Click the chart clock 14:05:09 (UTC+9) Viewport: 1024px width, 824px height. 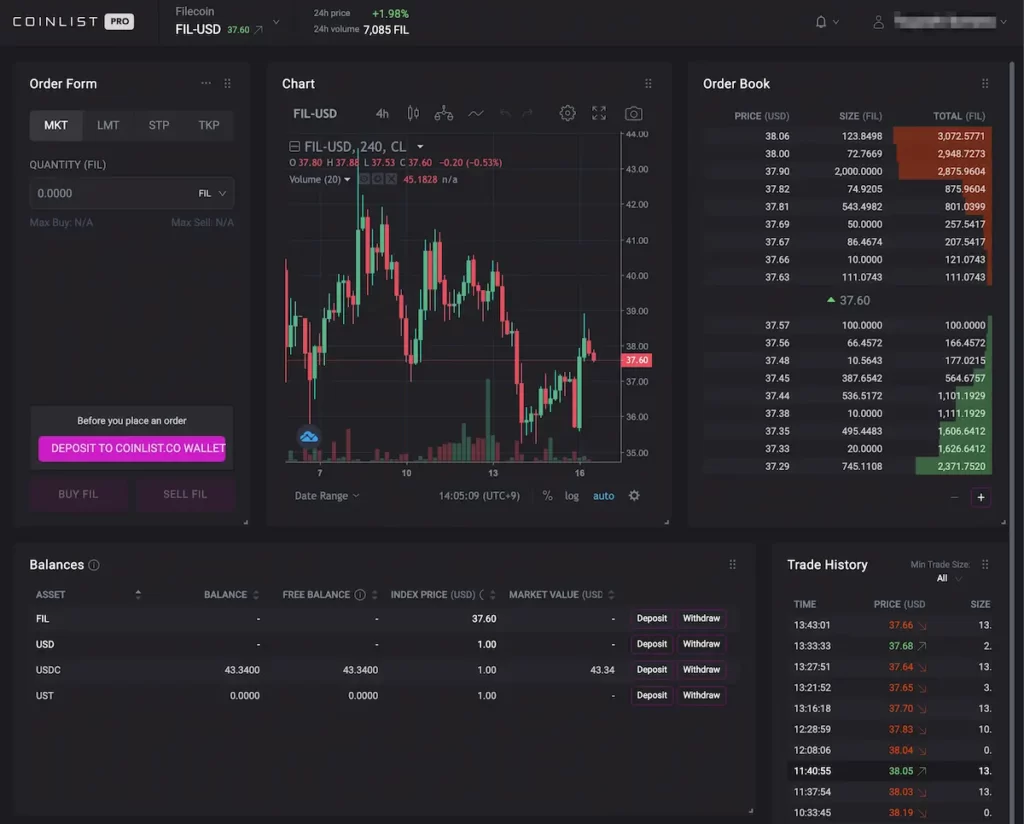coord(479,496)
